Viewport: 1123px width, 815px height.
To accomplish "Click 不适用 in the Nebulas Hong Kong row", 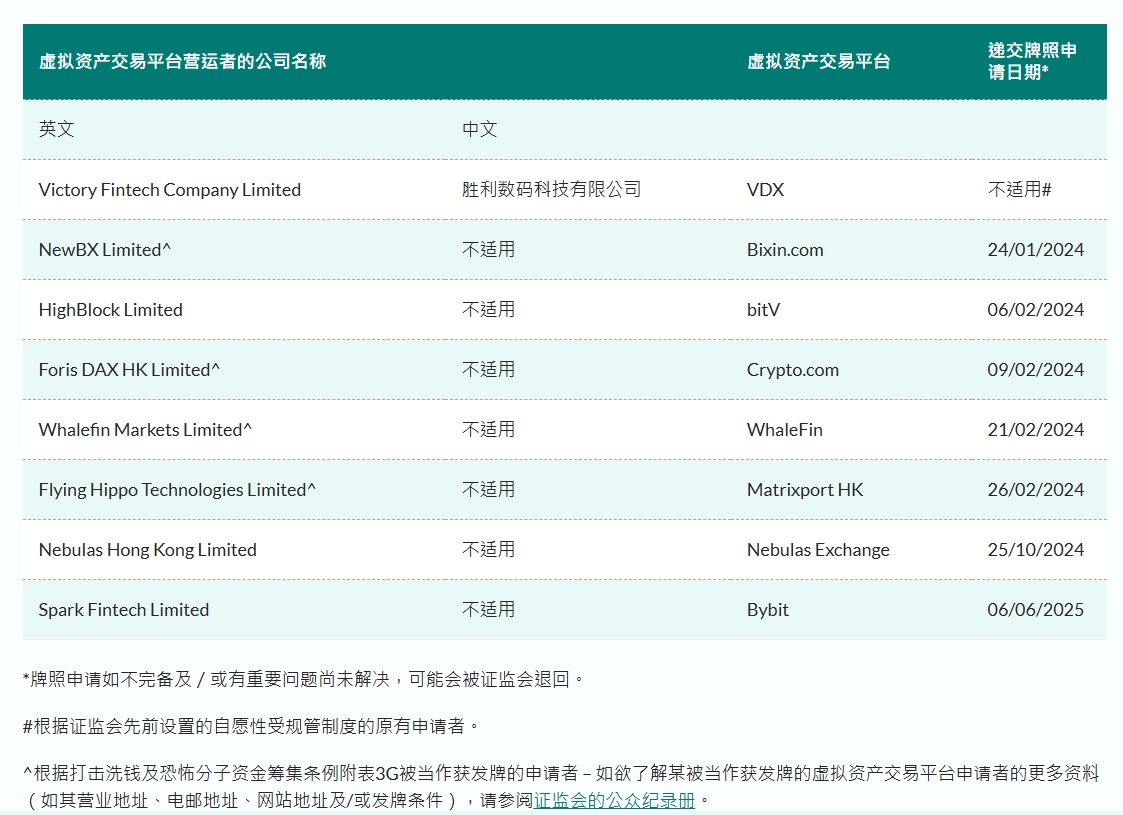I will [x=488, y=550].
